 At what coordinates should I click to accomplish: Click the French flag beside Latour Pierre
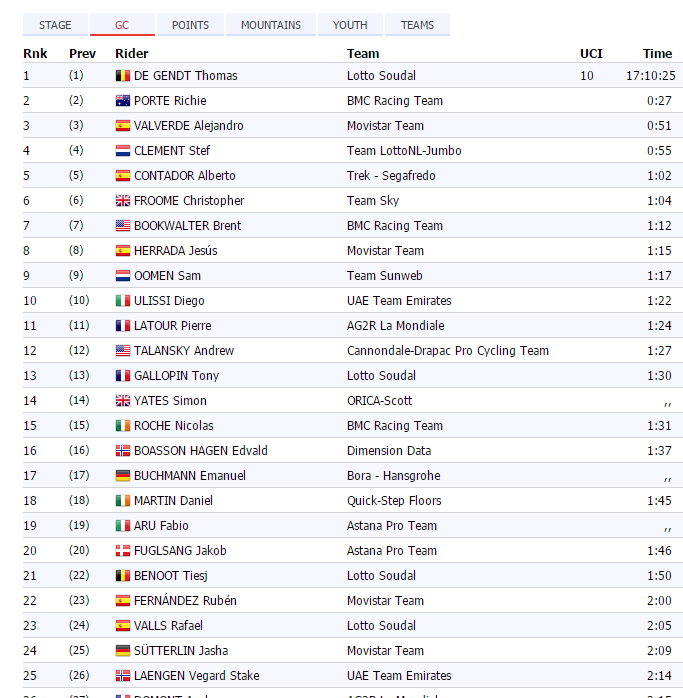coord(123,326)
